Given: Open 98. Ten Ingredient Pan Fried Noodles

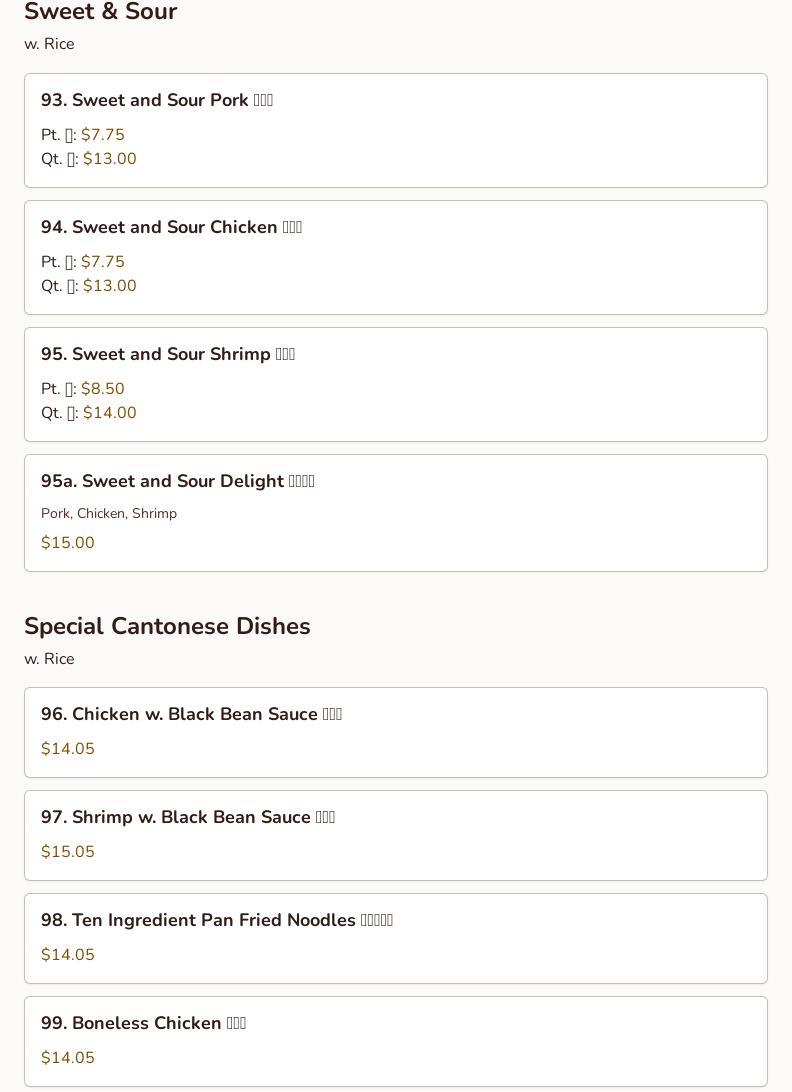Looking at the screenshot, I should 217,920.
